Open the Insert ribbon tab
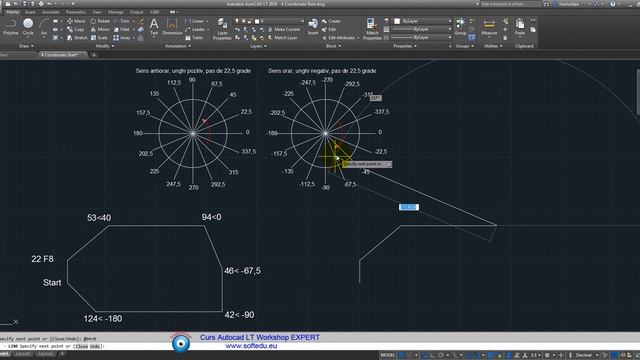 click(x=30, y=12)
